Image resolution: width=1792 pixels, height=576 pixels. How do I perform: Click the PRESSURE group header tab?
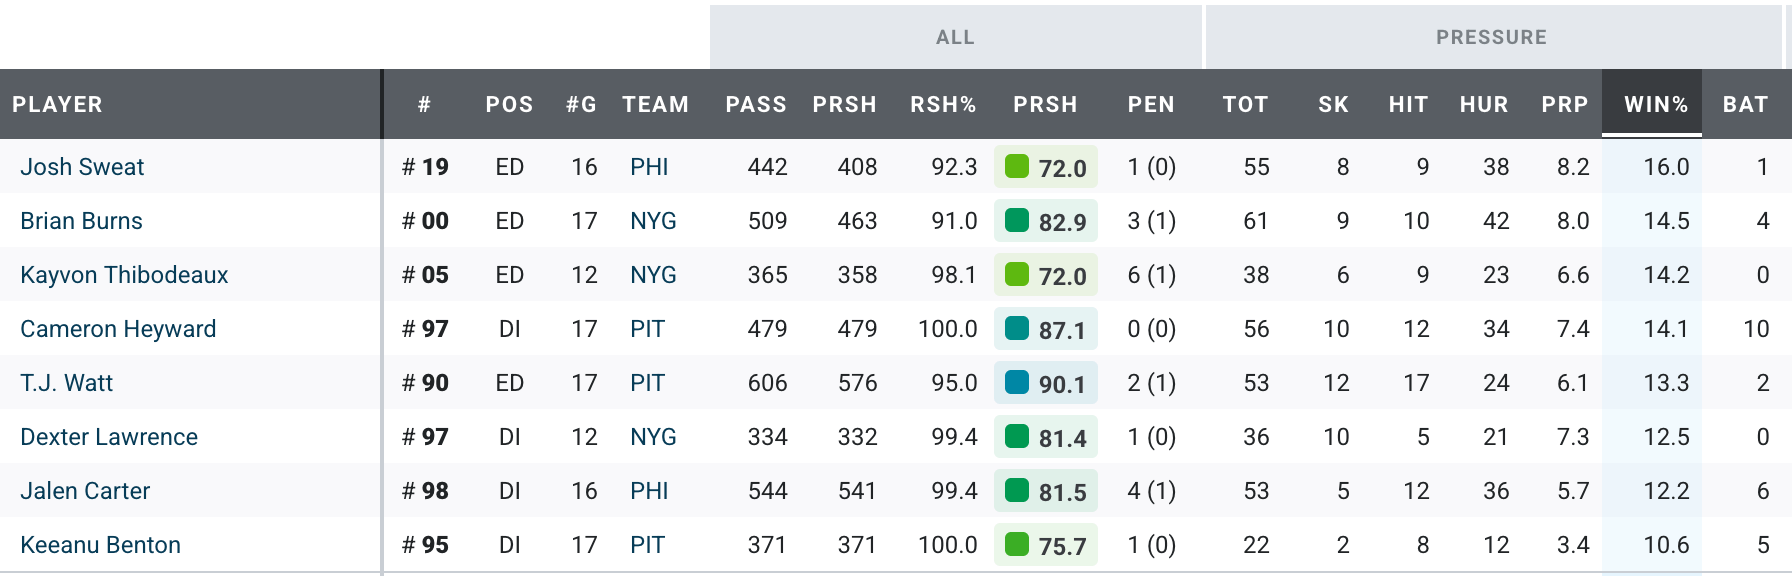click(1491, 37)
